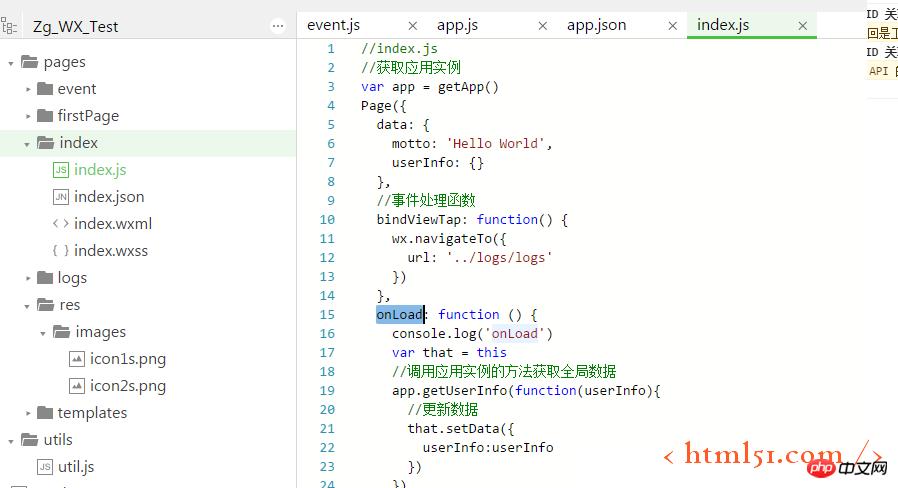Click the JS file icon for util.js
898x488 pixels.
44,467
